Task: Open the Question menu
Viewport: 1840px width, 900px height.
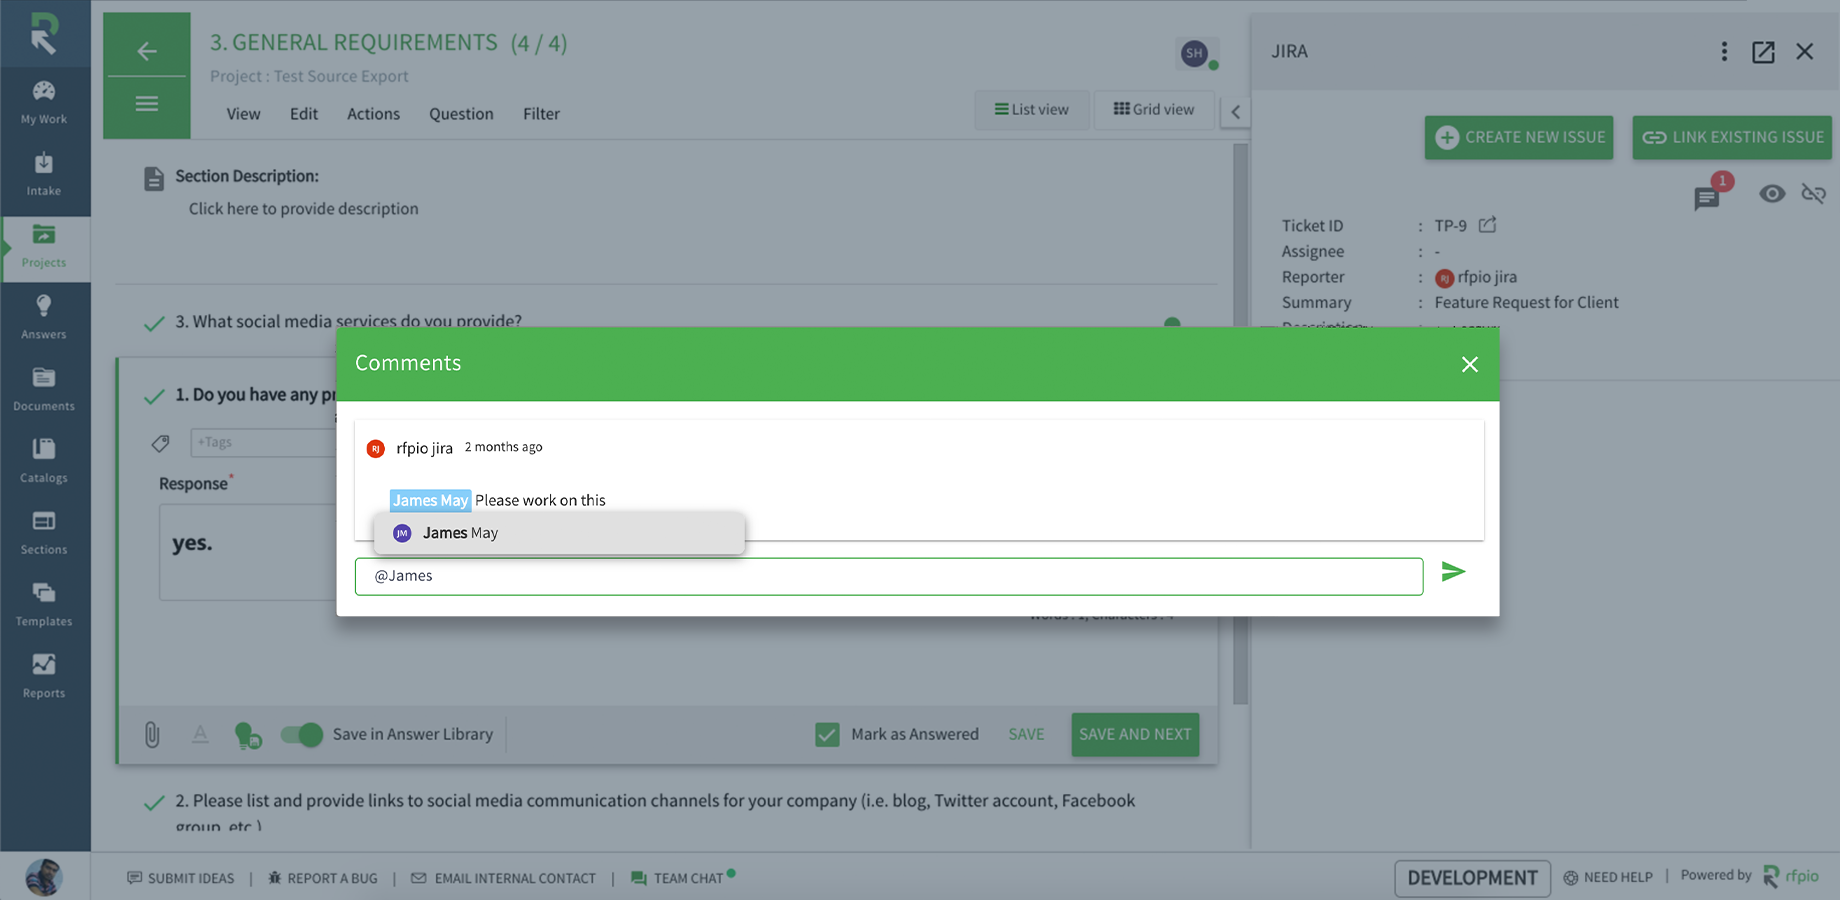Action: pos(461,114)
